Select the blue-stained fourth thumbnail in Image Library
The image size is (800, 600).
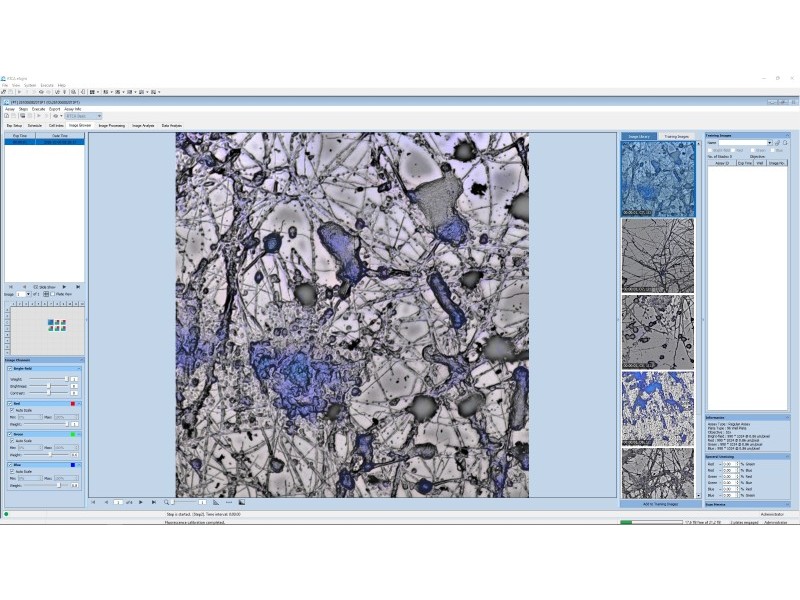pyautogui.click(x=658, y=409)
